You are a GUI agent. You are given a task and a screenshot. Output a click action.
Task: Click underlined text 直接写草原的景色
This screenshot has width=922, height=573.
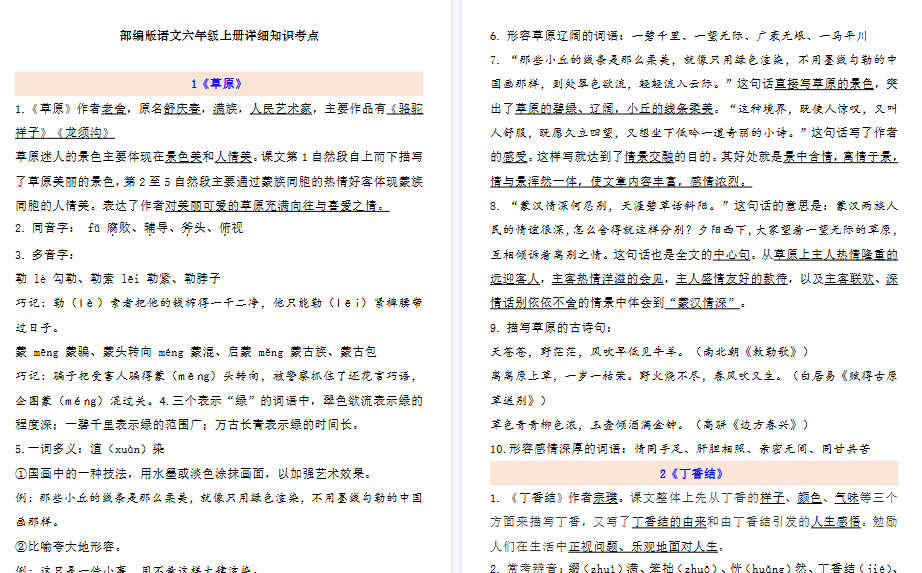click(824, 84)
